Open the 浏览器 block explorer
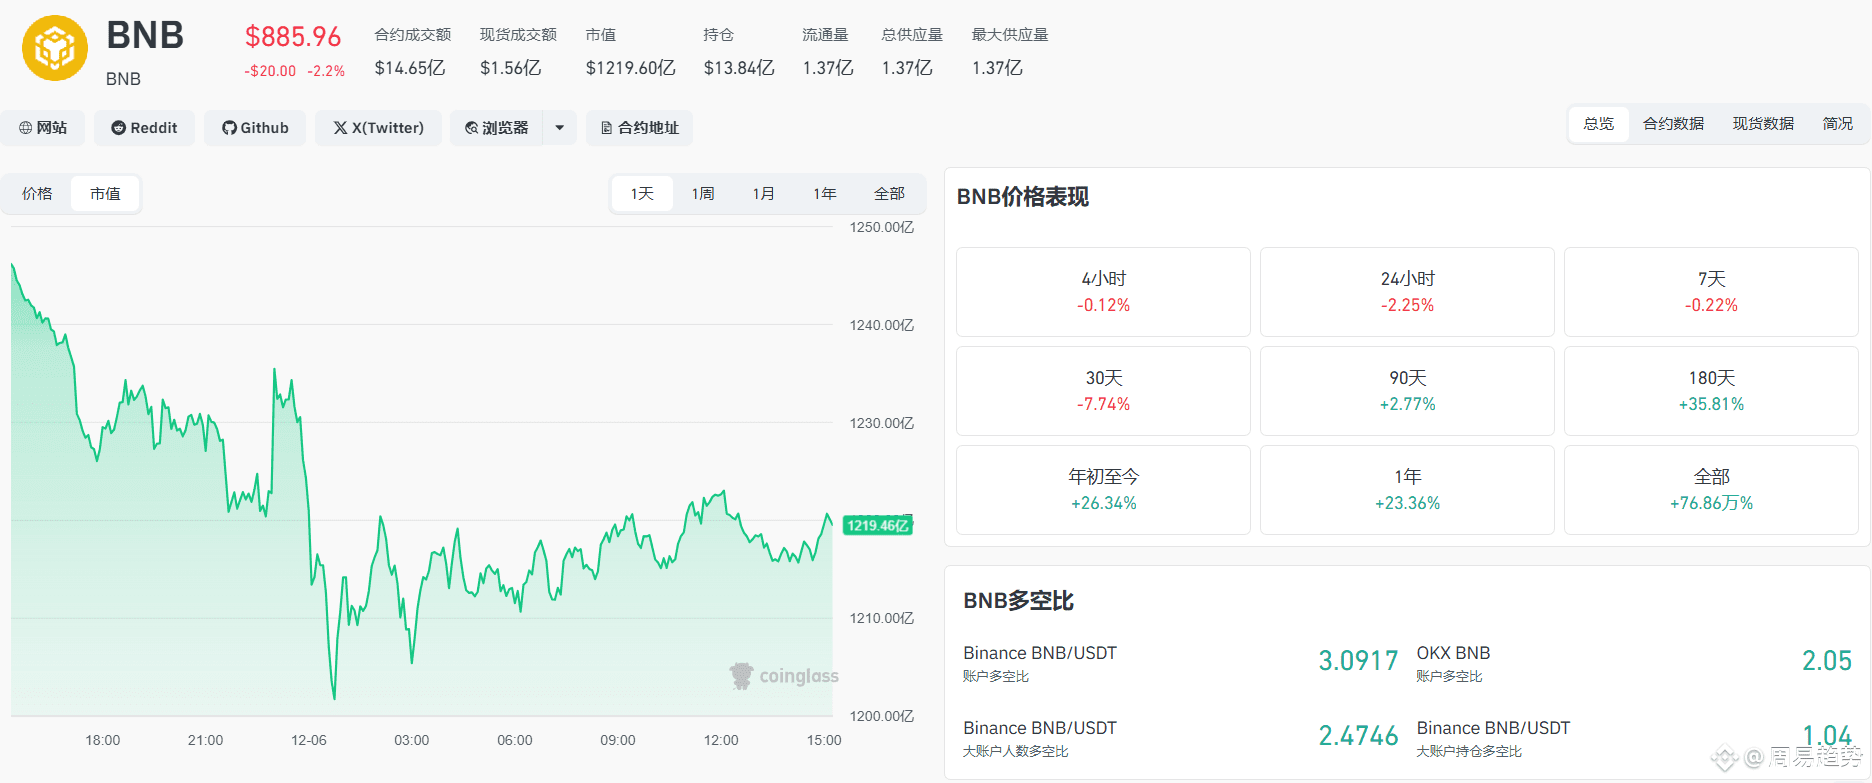Image resolution: width=1872 pixels, height=783 pixels. pos(497,128)
